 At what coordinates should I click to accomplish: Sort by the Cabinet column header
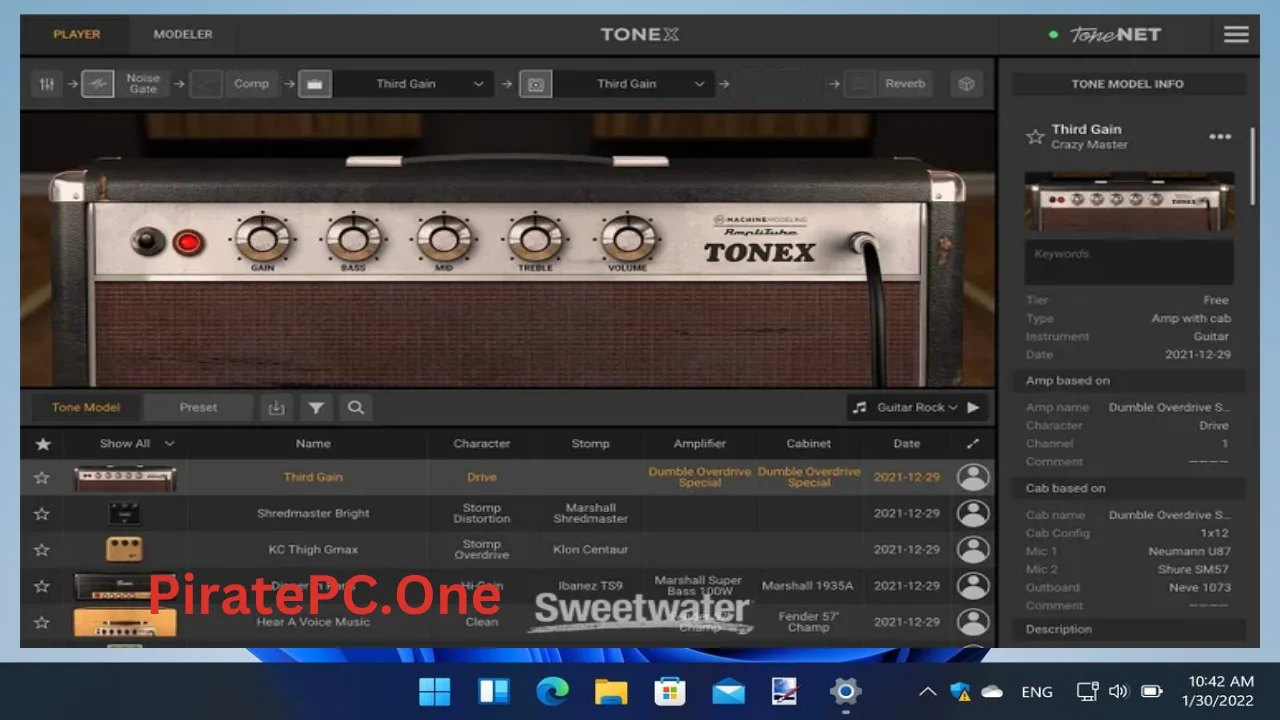pos(808,444)
